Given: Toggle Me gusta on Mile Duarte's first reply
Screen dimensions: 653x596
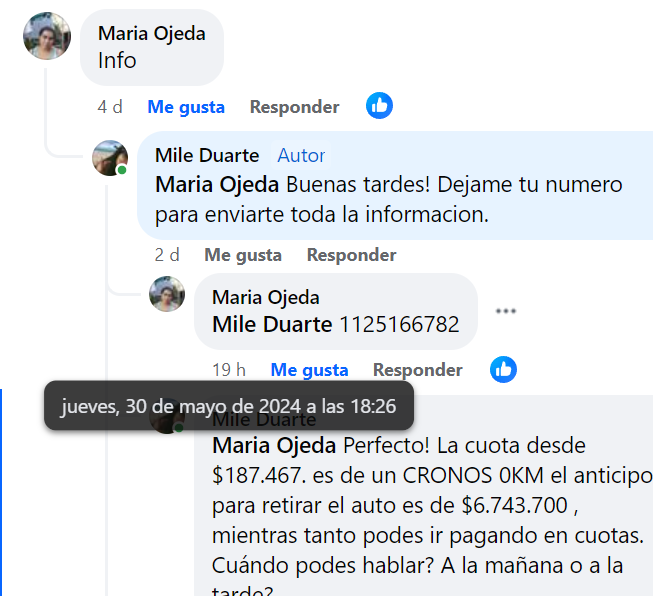Looking at the screenshot, I should (x=243, y=255).
